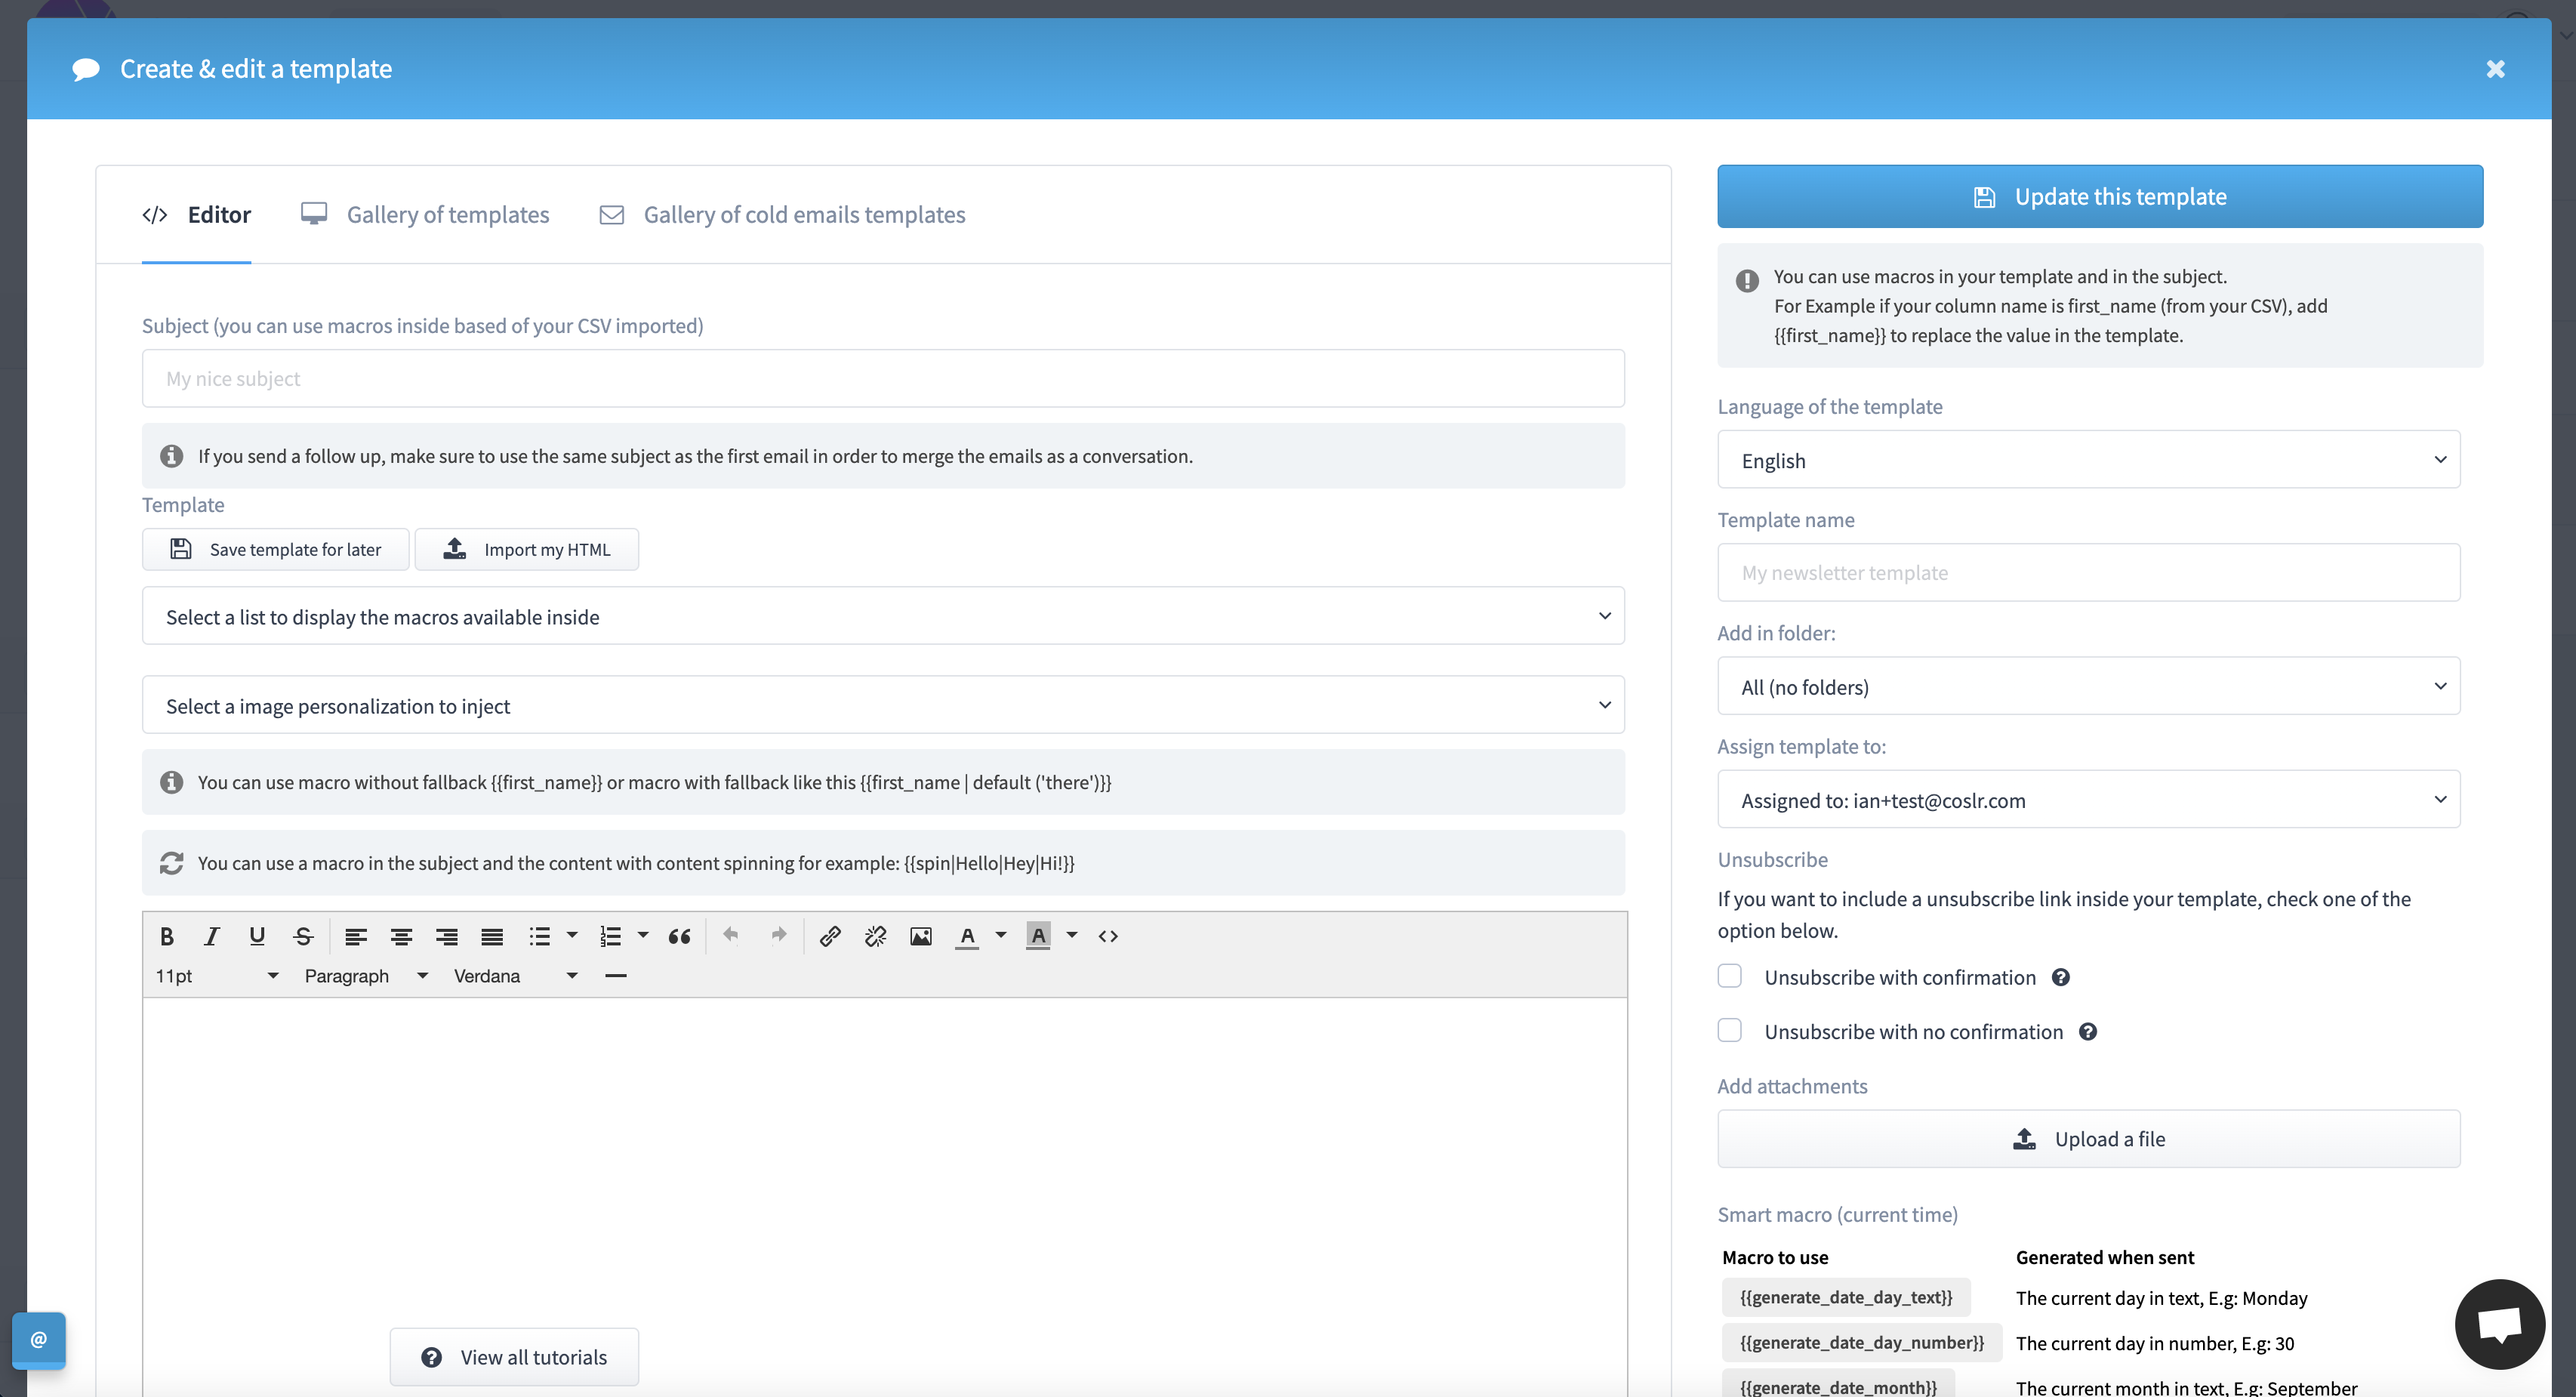Open the 11pt font size dropdown

[217, 976]
